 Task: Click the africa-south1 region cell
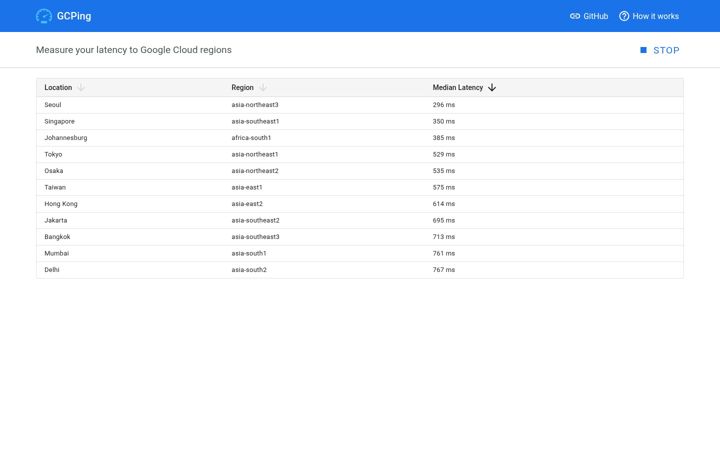tap(251, 138)
